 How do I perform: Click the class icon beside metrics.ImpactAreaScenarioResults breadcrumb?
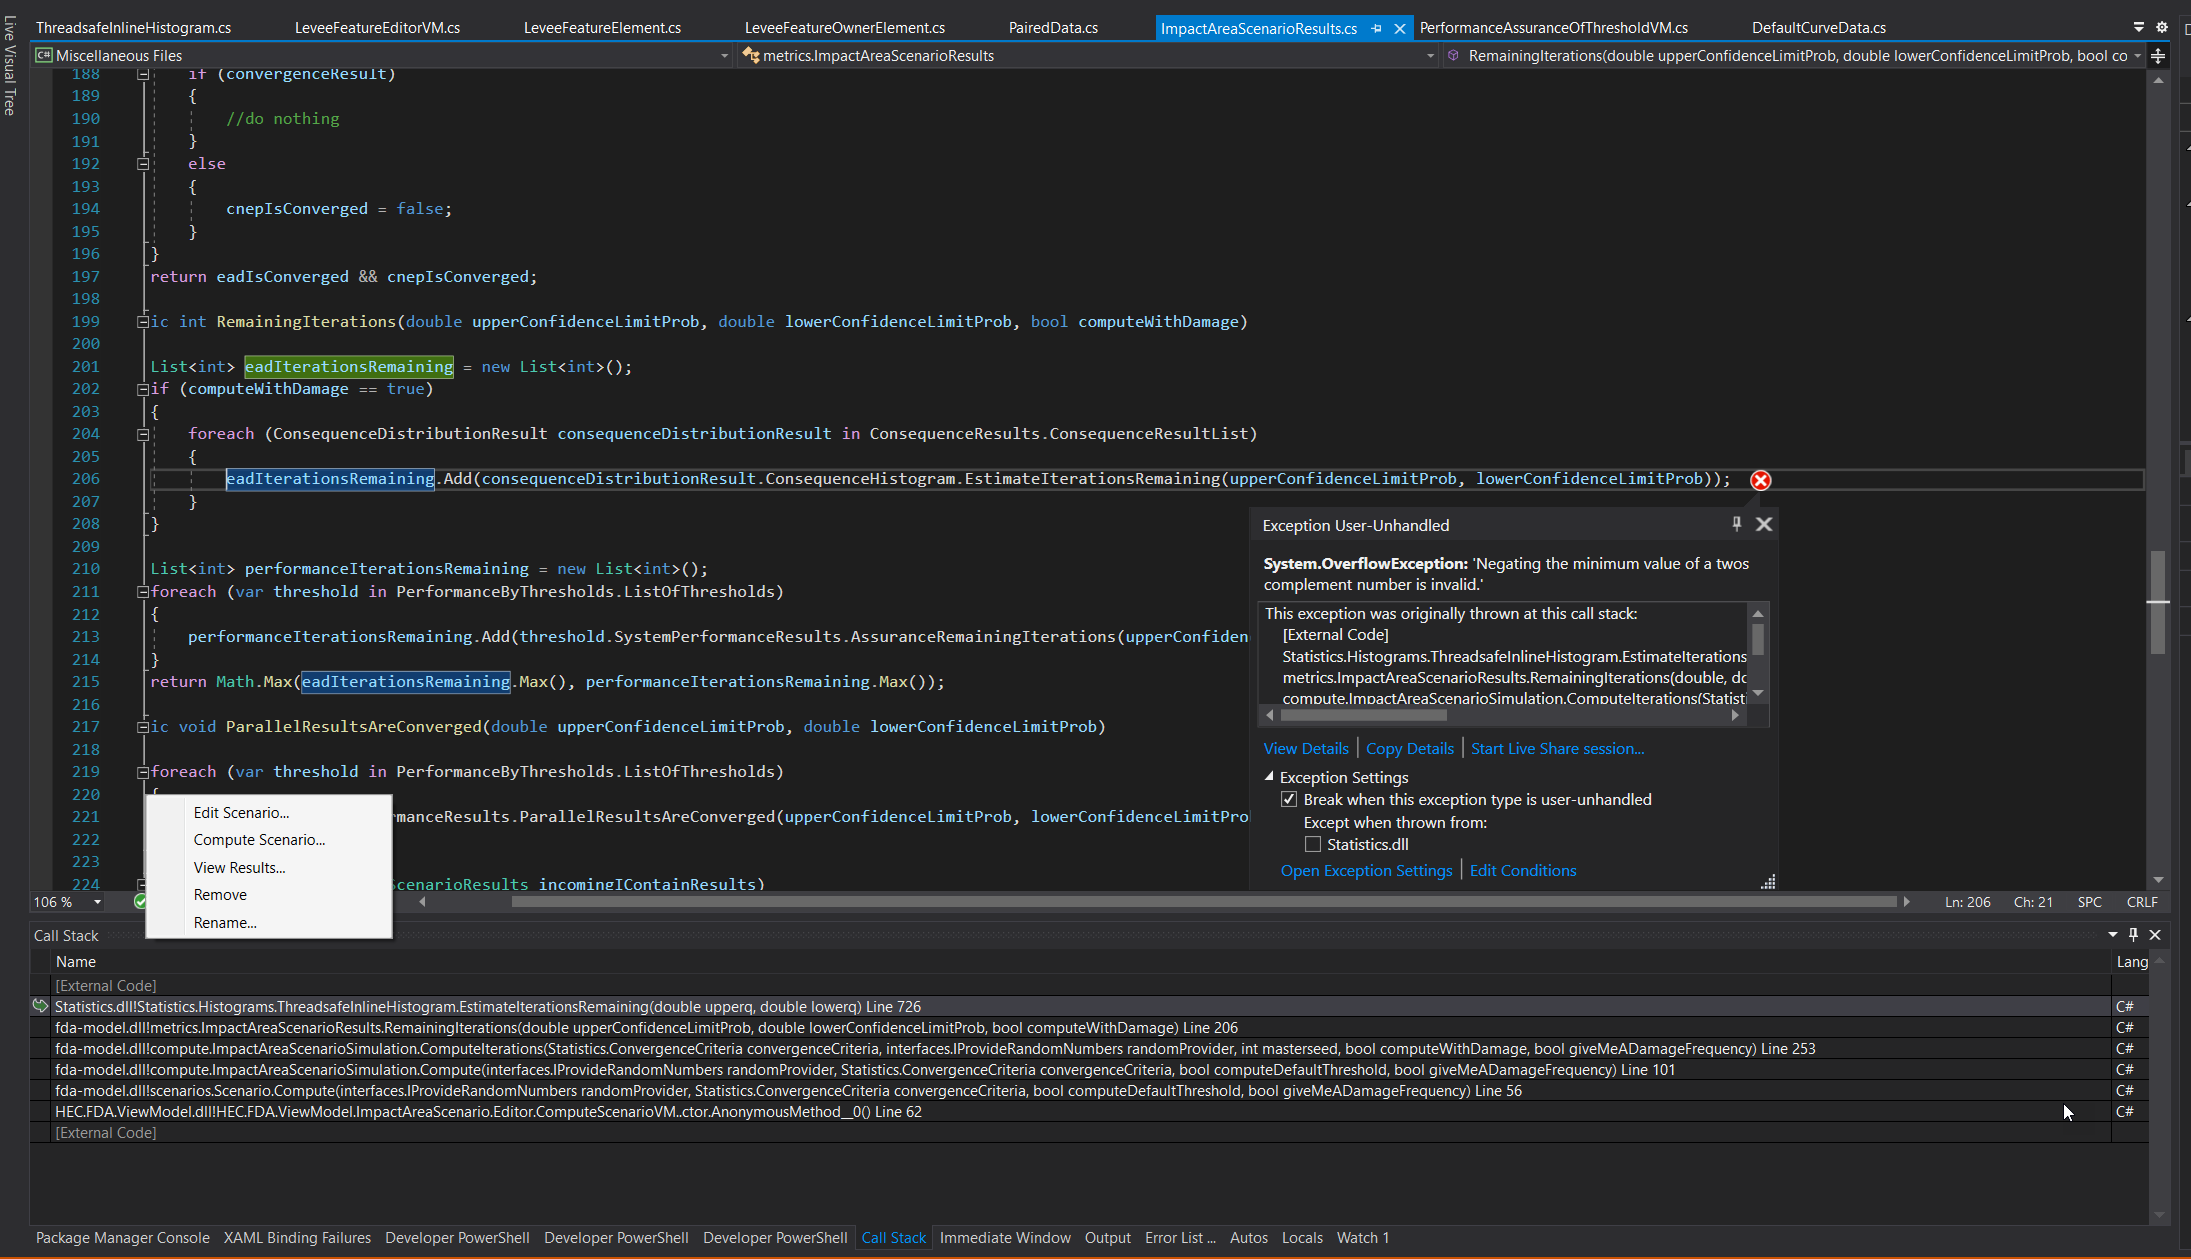[x=752, y=56]
